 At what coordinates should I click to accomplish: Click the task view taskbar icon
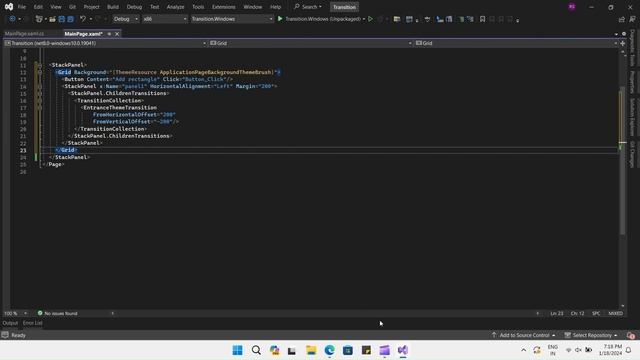292,350
